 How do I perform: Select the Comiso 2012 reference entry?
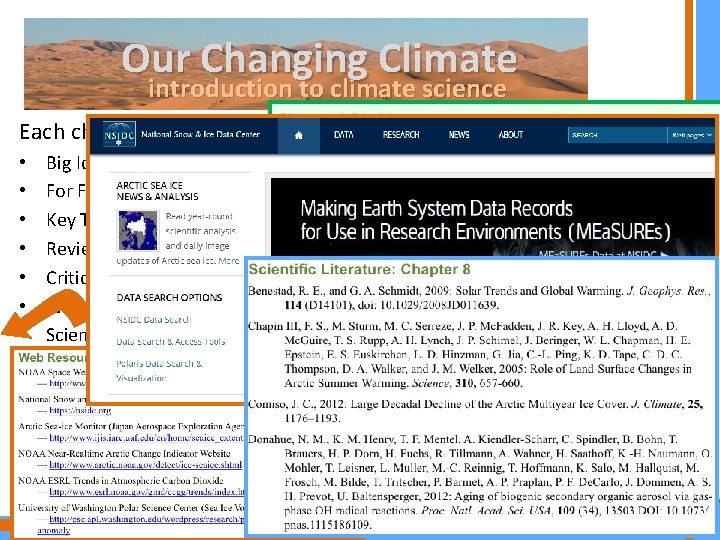point(476,411)
